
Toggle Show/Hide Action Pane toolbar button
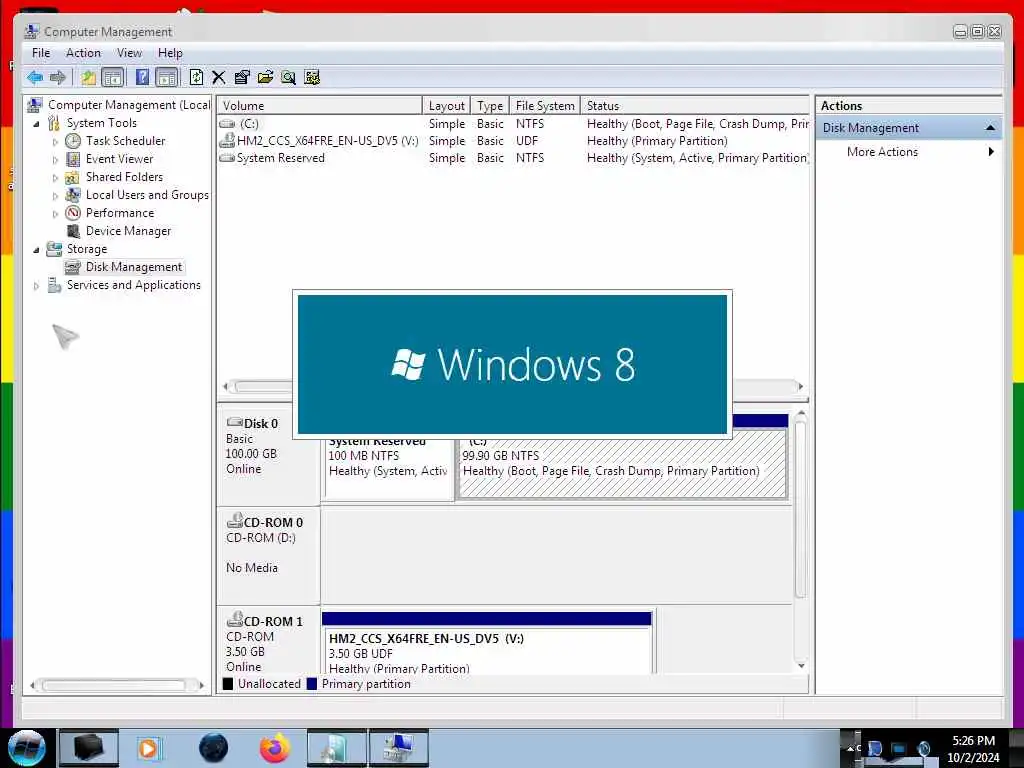[167, 78]
